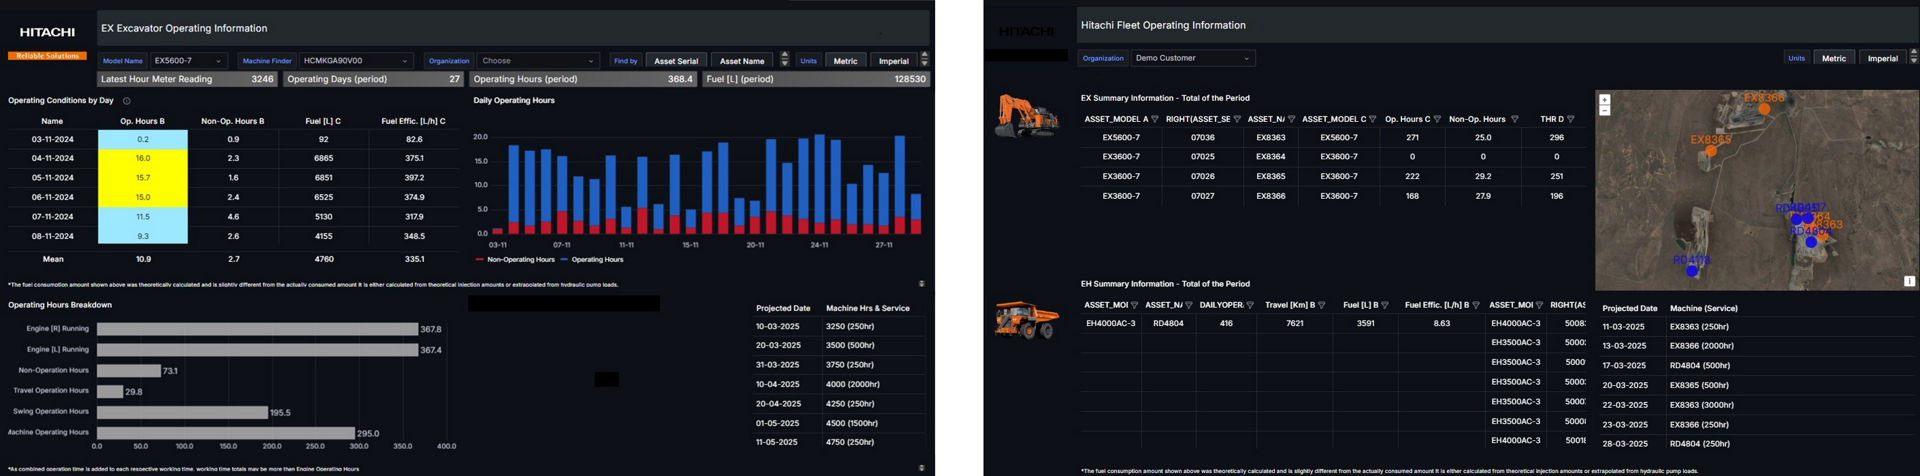This screenshot has height=476, width=1920.
Task: Filter the EX table ASSET_MODEL A column
Action: pos(1155,119)
